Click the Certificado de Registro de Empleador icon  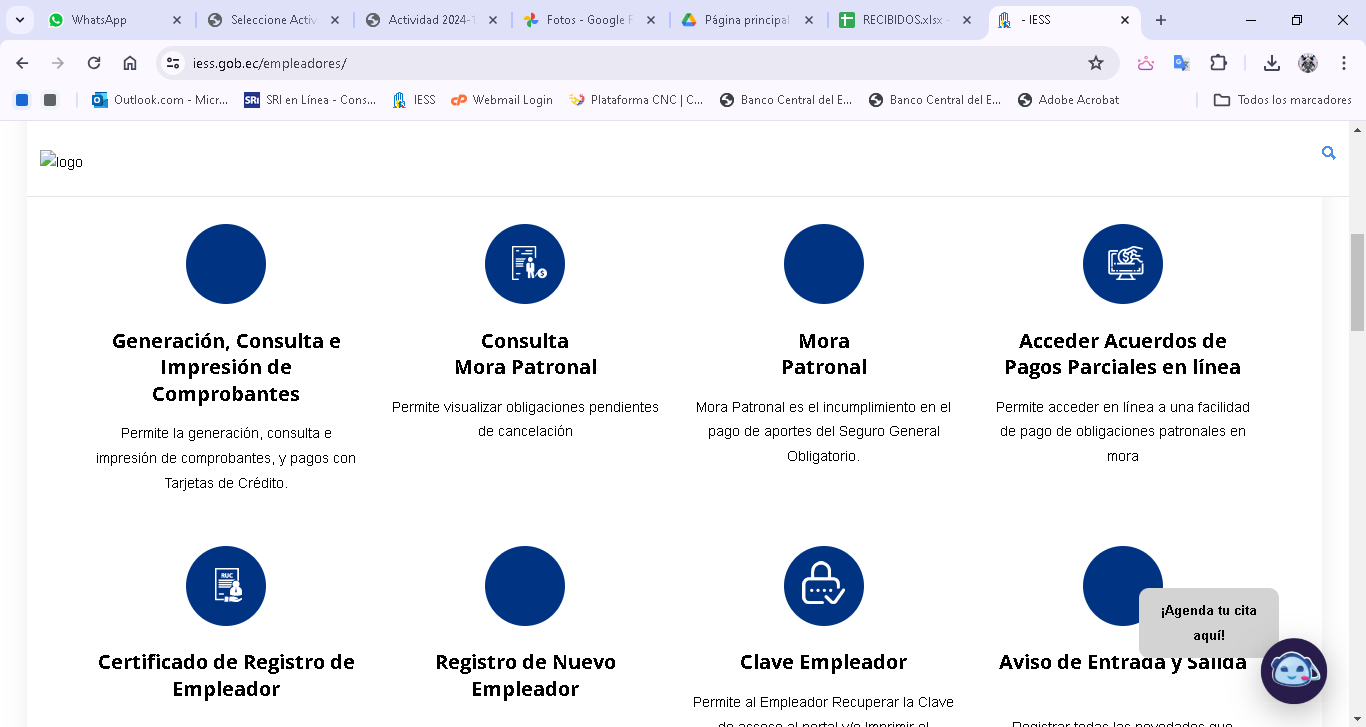226,586
